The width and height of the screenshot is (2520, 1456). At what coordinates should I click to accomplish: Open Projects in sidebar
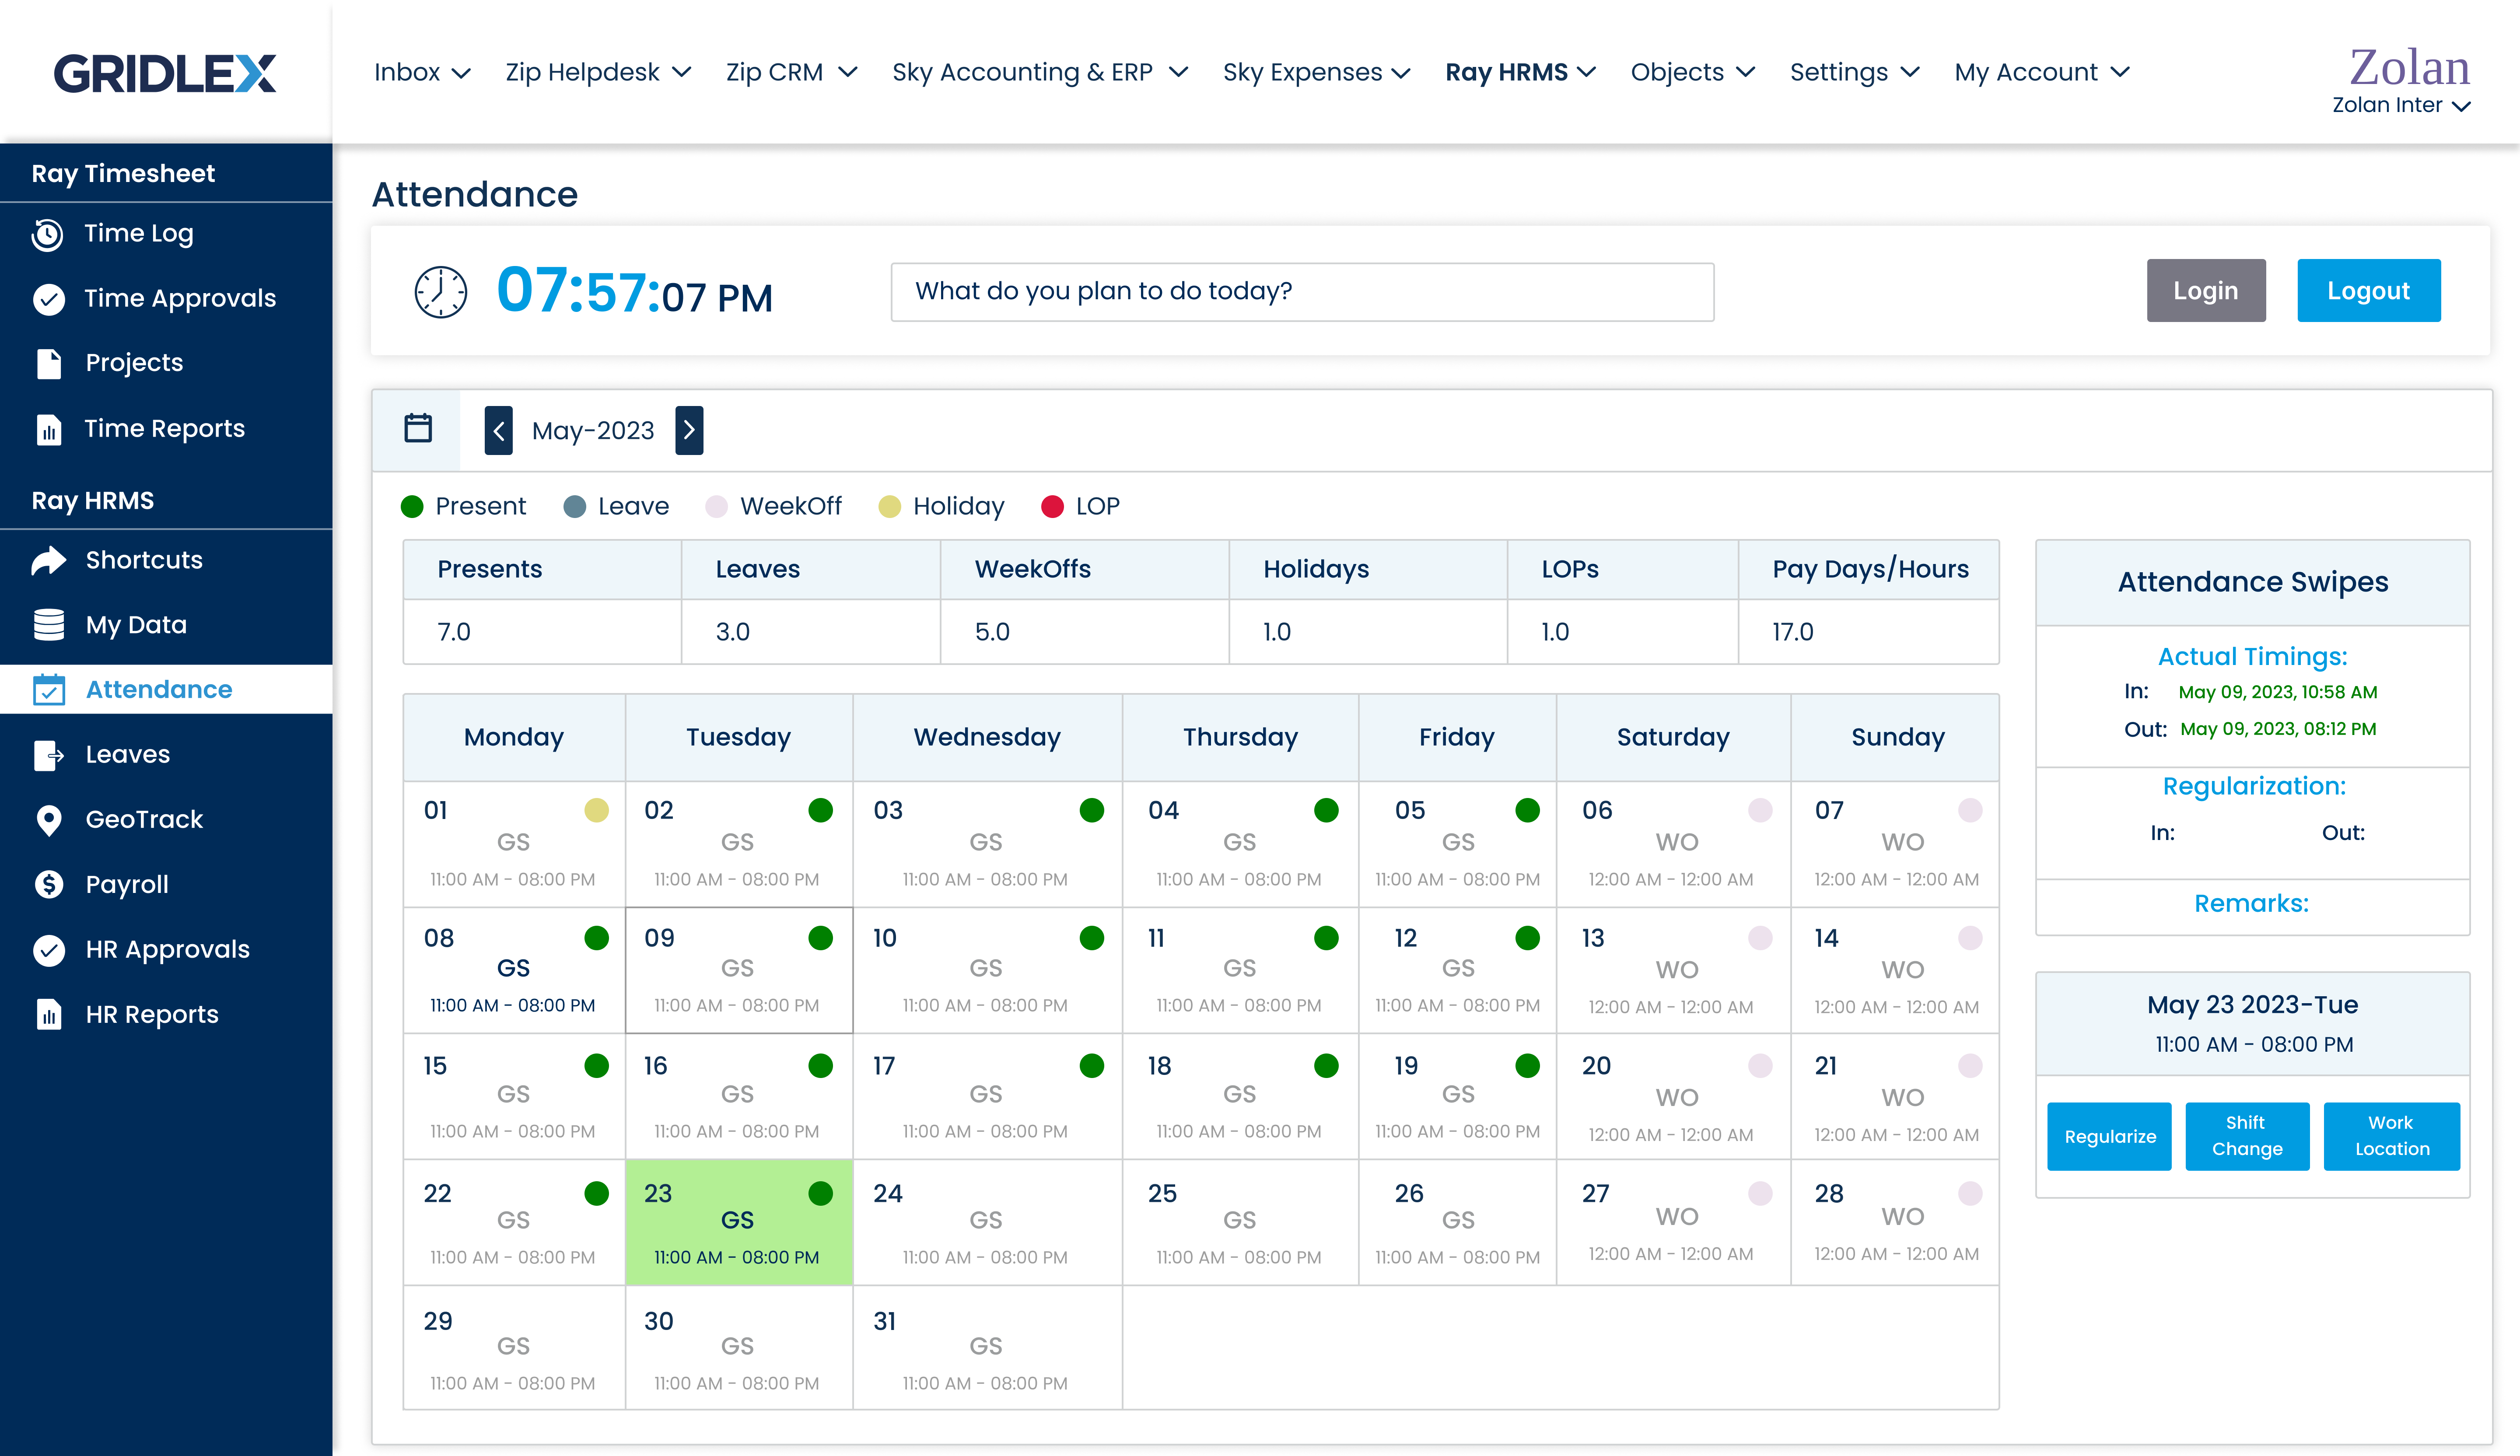coord(134,363)
